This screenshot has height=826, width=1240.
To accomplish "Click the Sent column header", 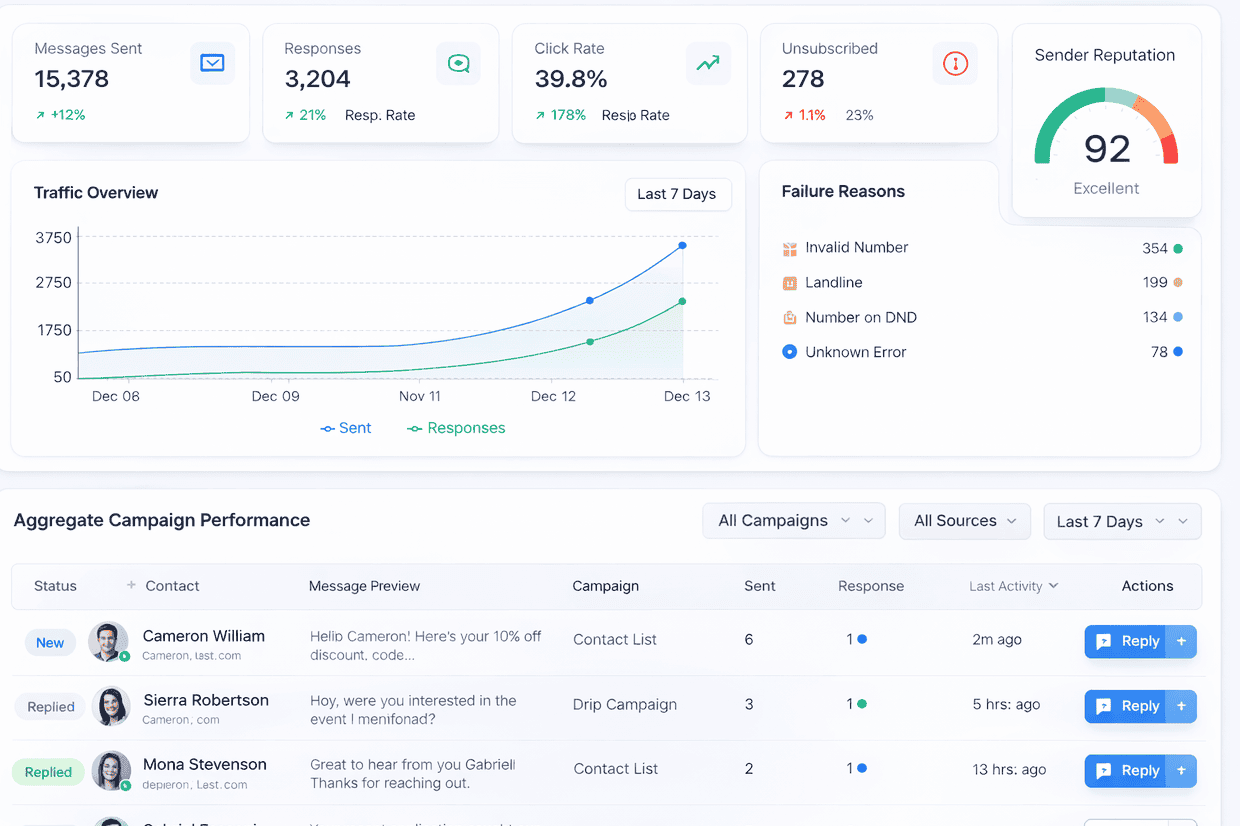I will coord(760,586).
